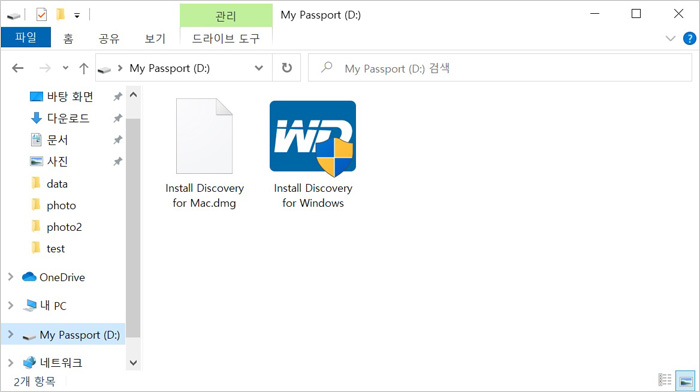Switch to the 홈 ribbon tab
Image resolution: width=700 pixels, height=392 pixels.
tap(68, 38)
